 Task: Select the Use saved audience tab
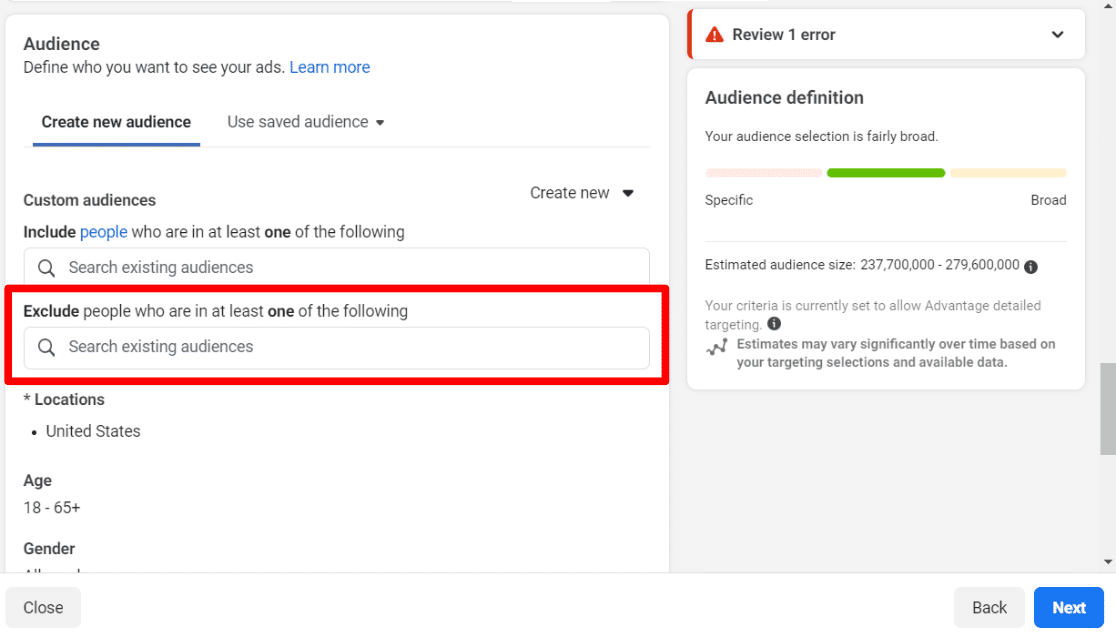(x=296, y=121)
